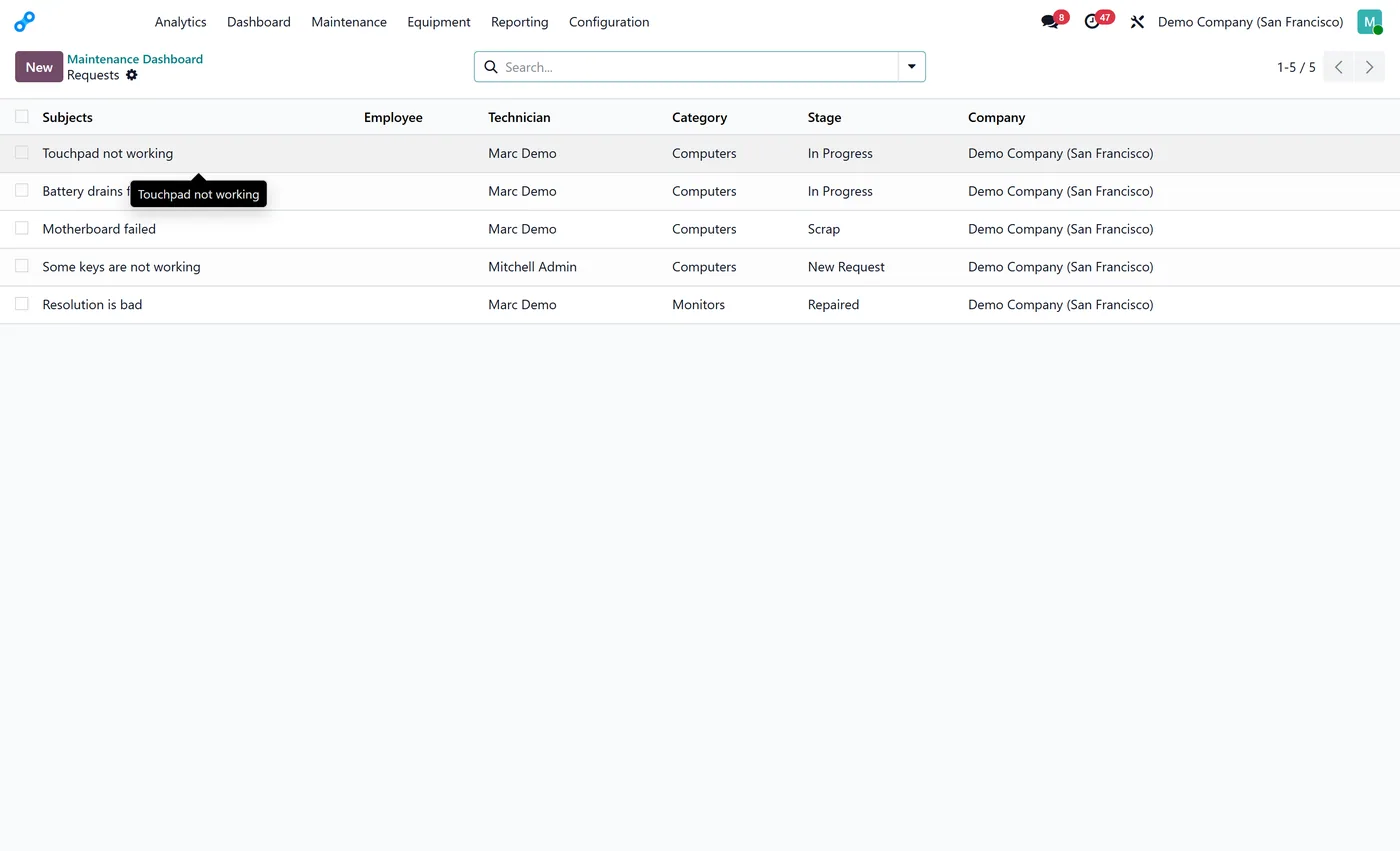This screenshot has height=851, width=1400.
Task: Open the Reporting menu
Action: (520, 22)
